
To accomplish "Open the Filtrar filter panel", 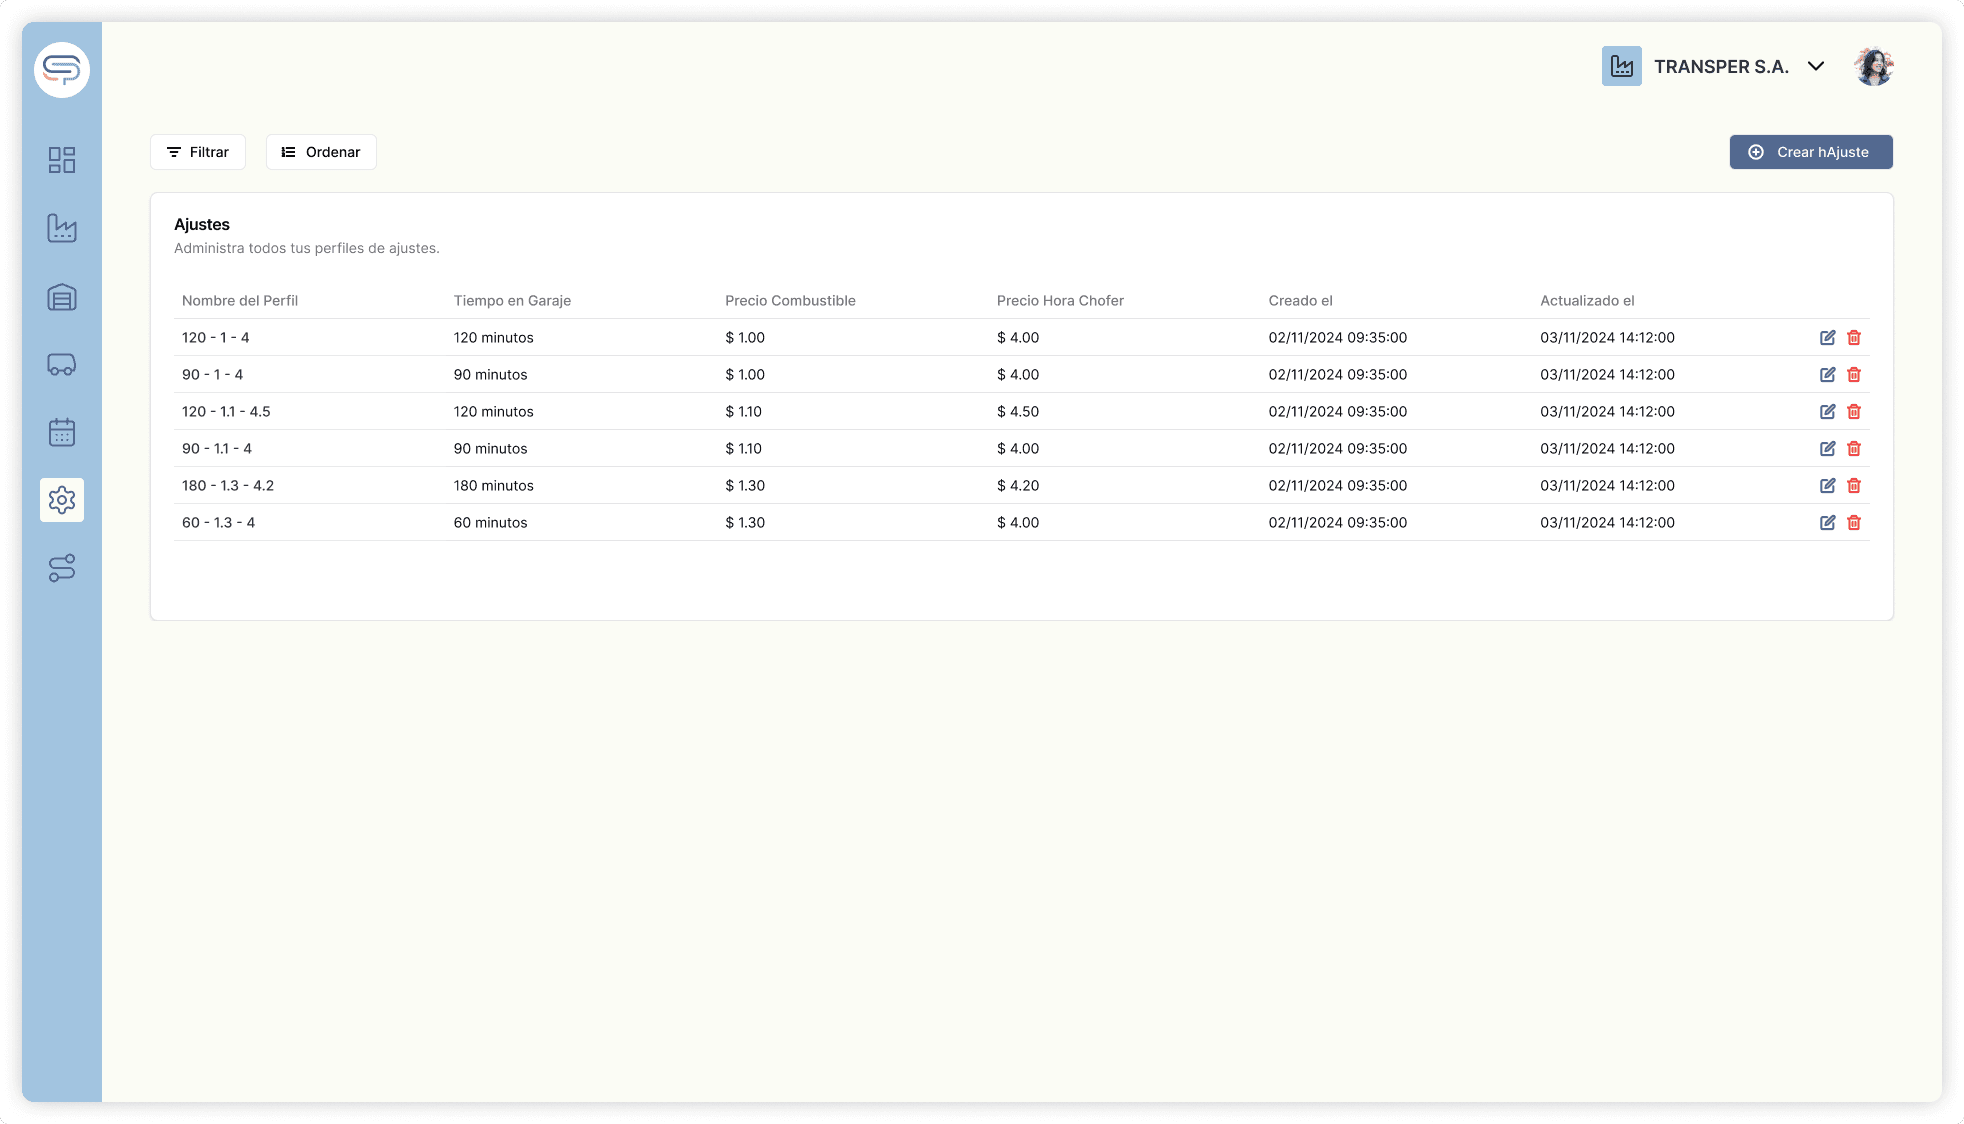I will tap(197, 152).
